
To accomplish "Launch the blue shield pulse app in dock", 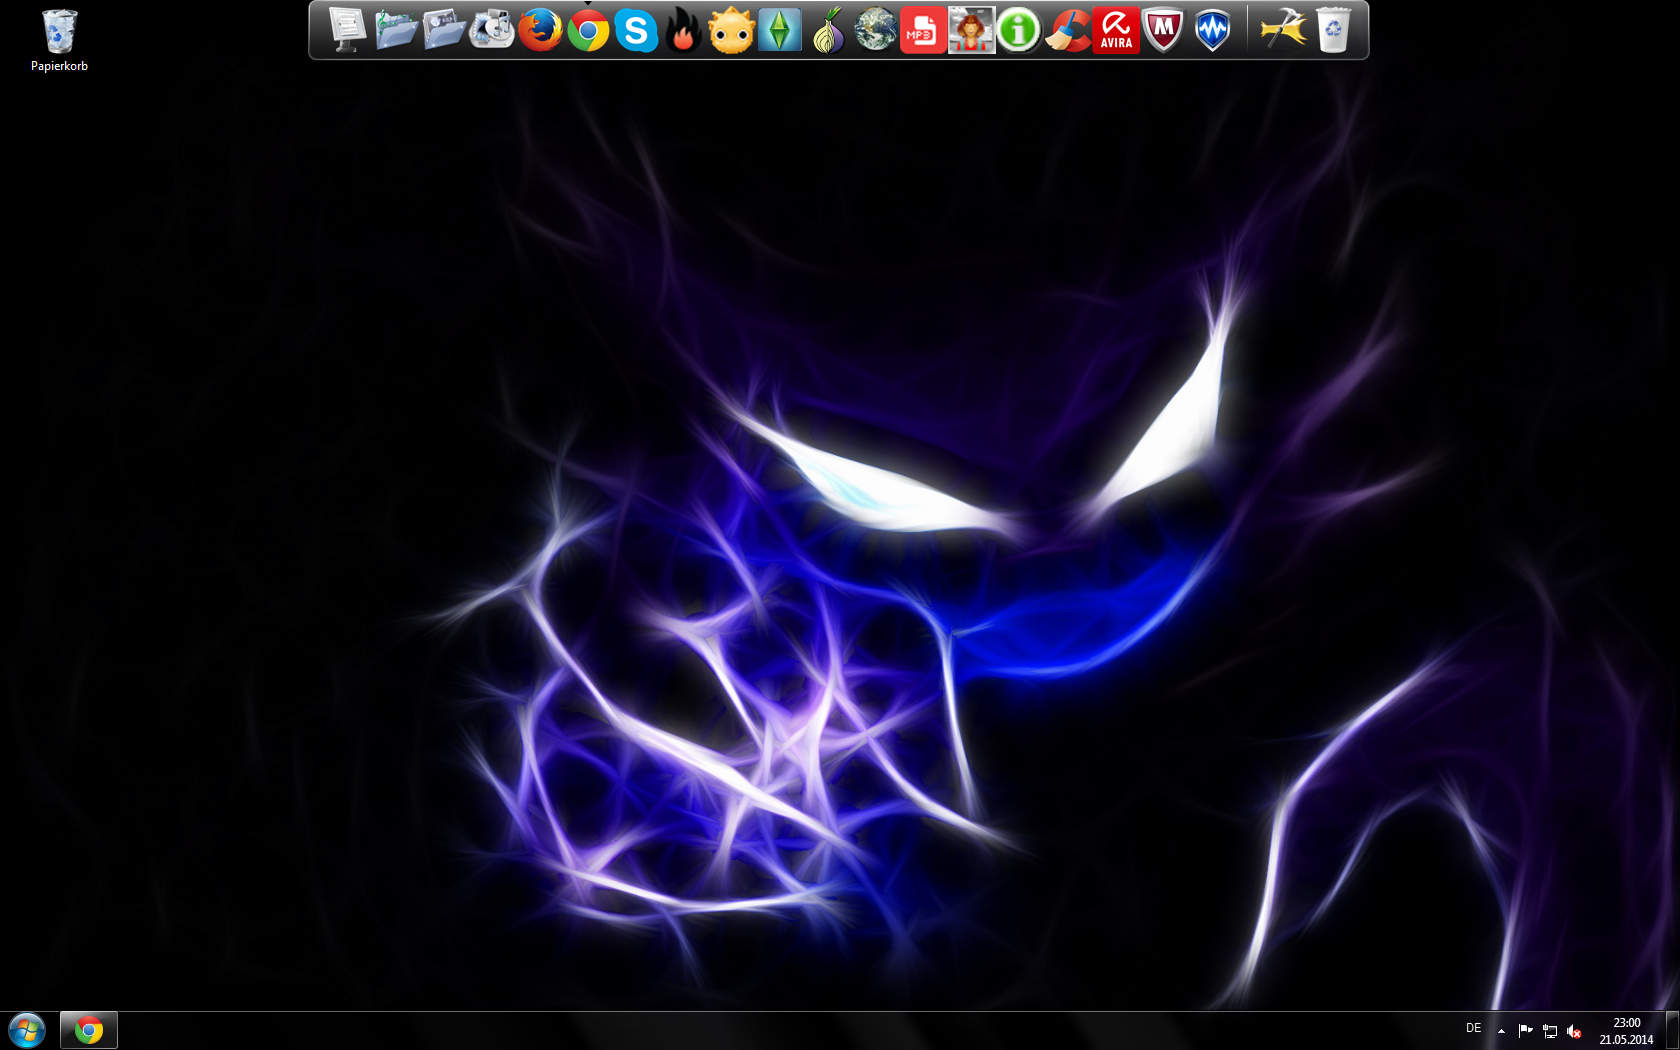I will pyautogui.click(x=1212, y=30).
